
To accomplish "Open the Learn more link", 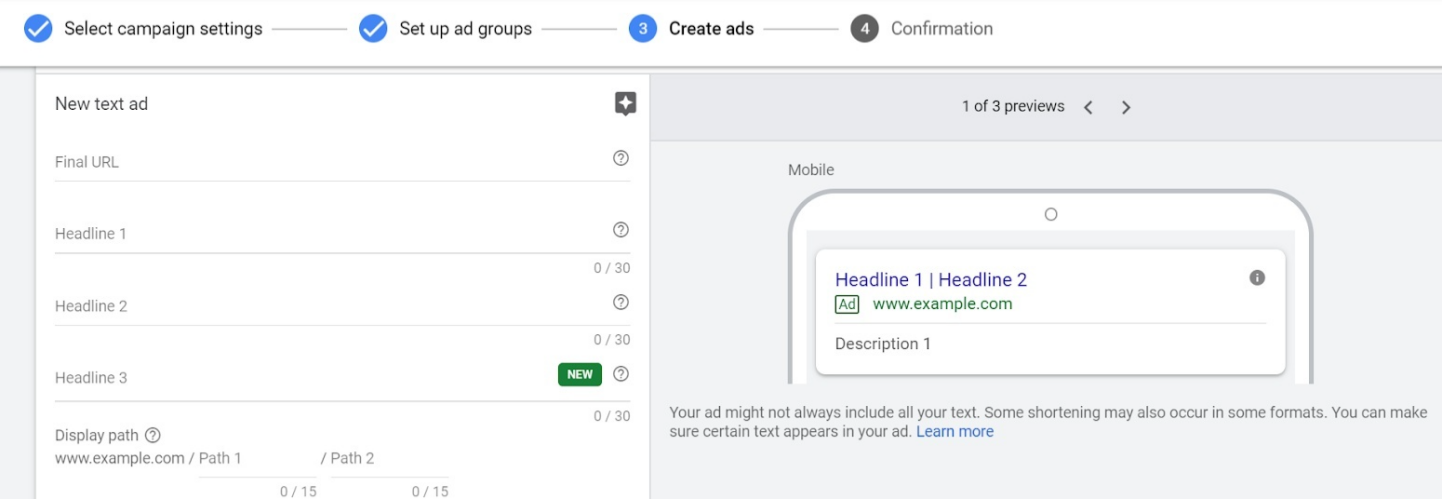I will coord(955,432).
